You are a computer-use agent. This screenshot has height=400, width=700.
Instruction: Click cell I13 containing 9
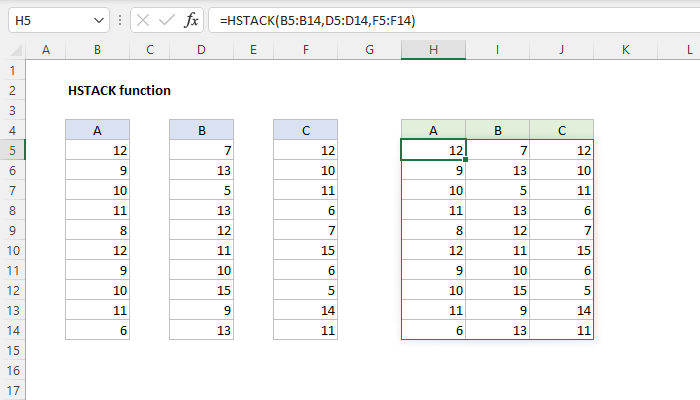[x=497, y=310]
